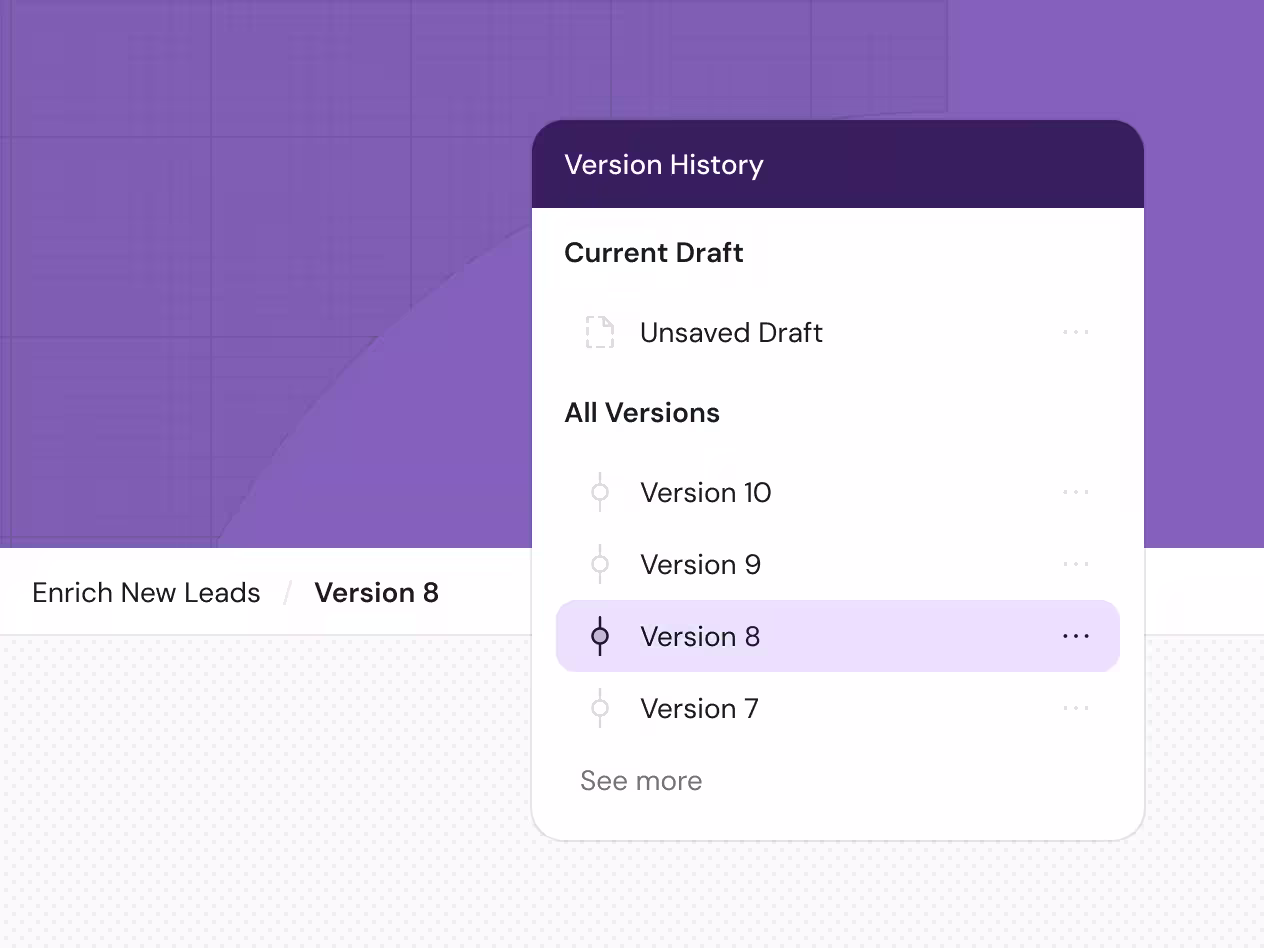1264x948 pixels.
Task: Expand the list with See more
Action: 641,780
